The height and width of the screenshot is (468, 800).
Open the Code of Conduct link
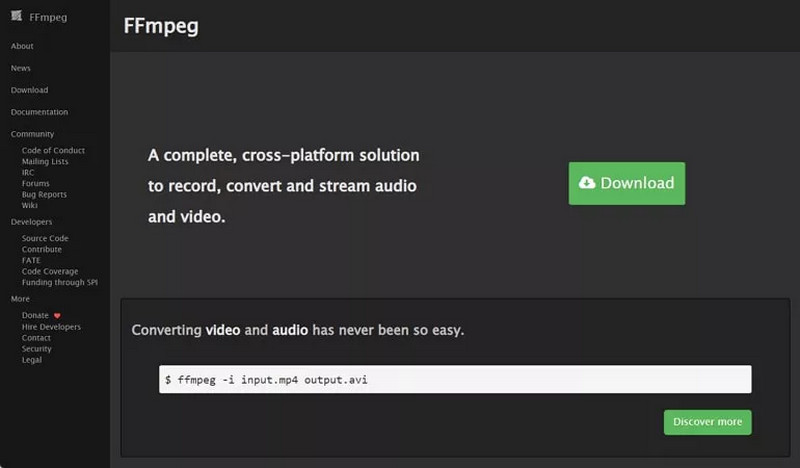coord(53,150)
